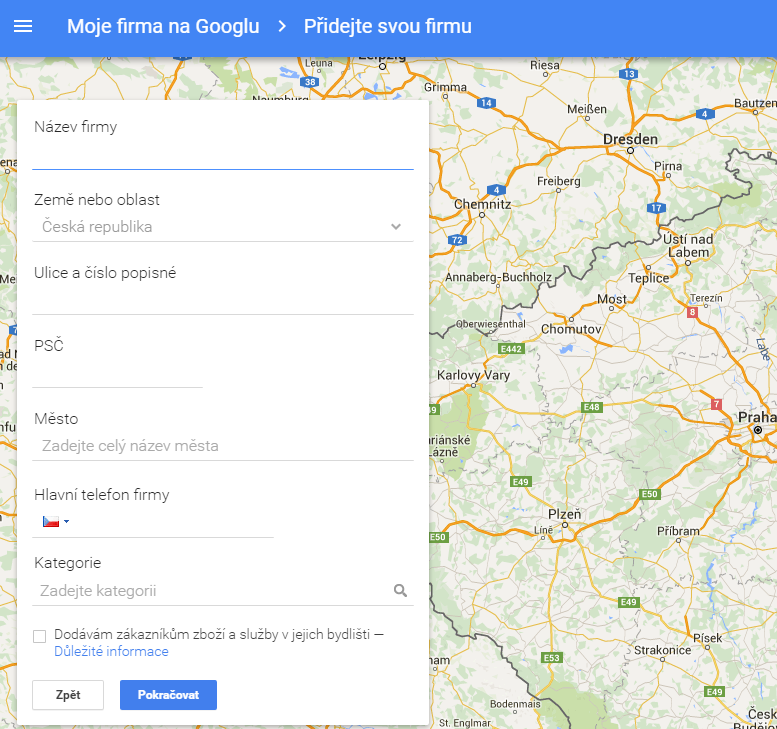Viewport: 777px width, 729px height.
Task: Select the Praha city marker on map
Action: point(758,430)
